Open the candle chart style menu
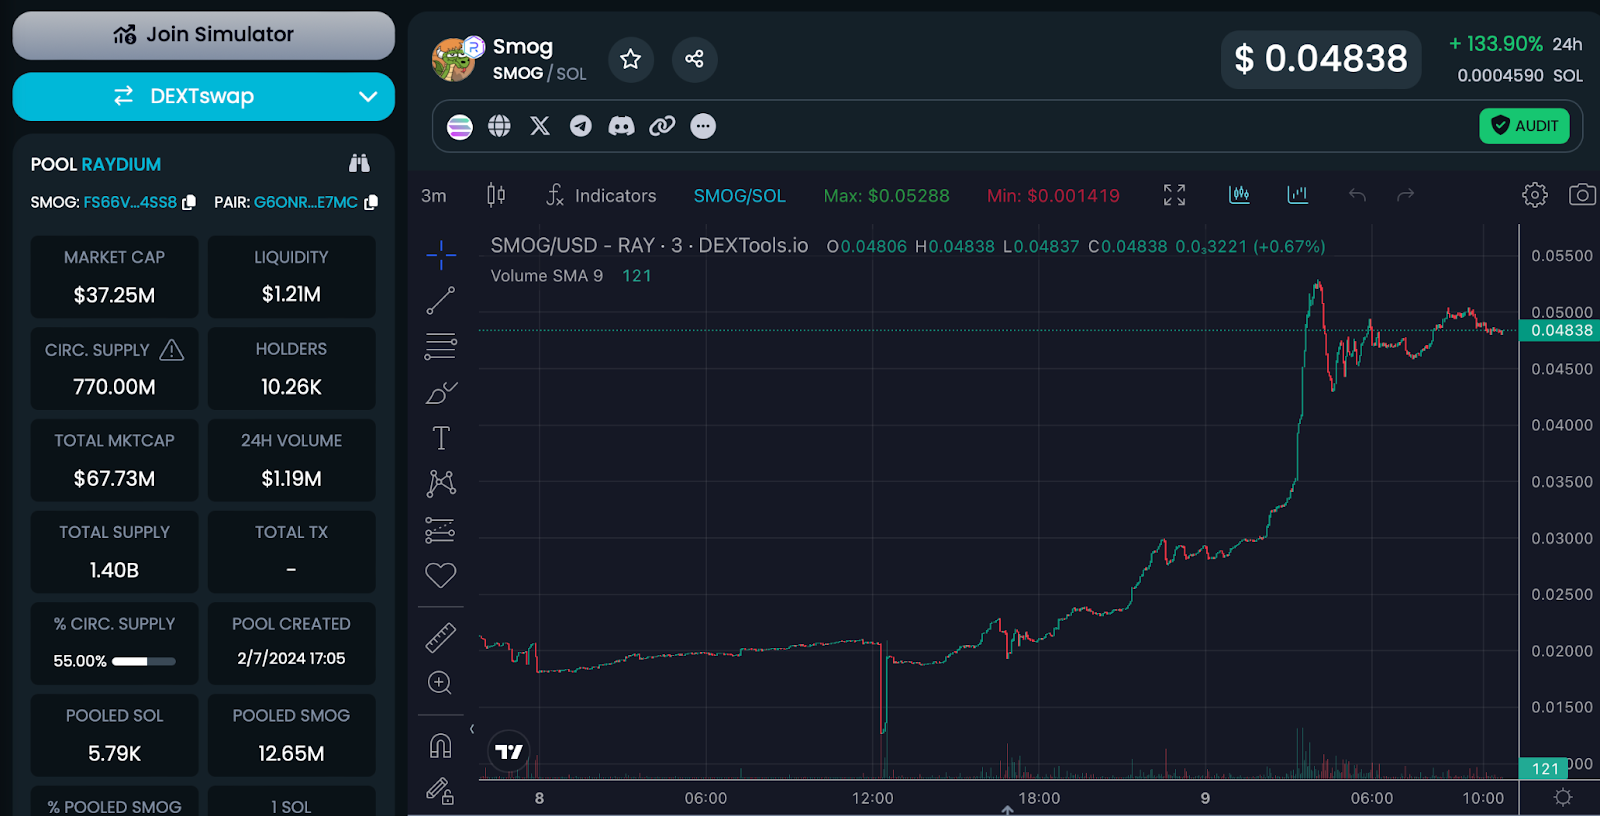This screenshot has width=1600, height=816. pos(496,195)
